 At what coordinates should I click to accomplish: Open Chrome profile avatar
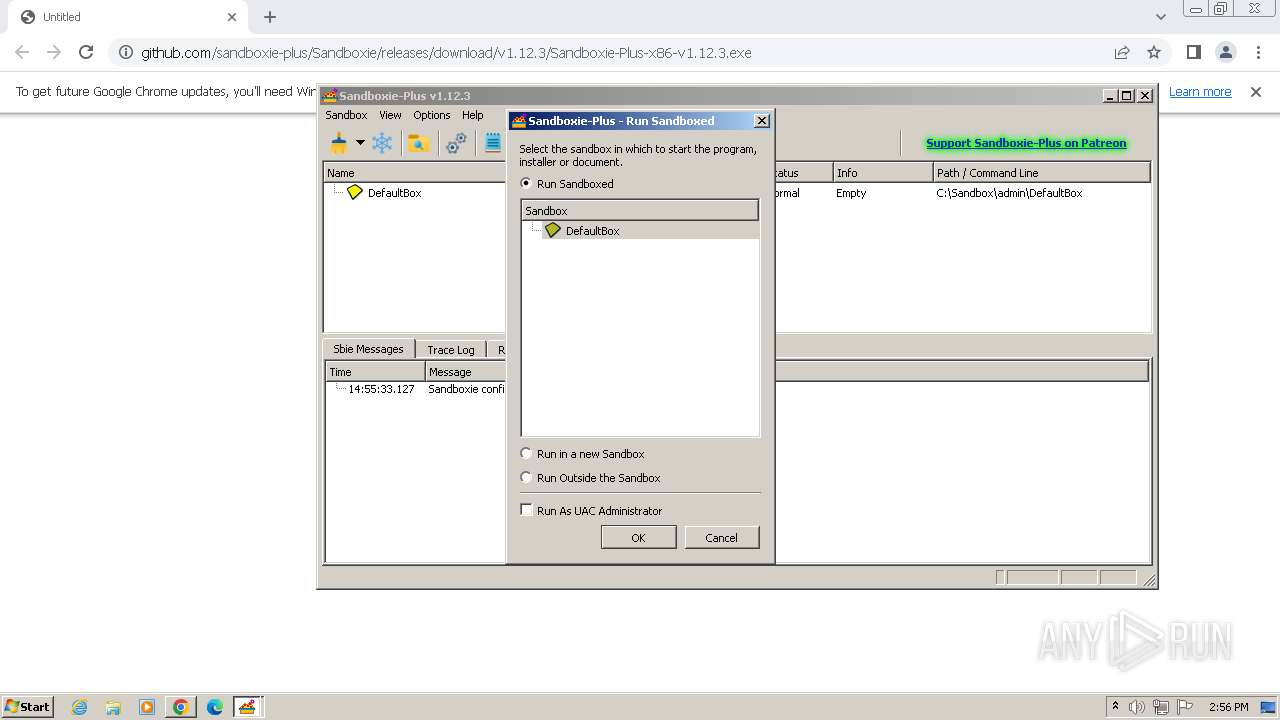[1226, 52]
